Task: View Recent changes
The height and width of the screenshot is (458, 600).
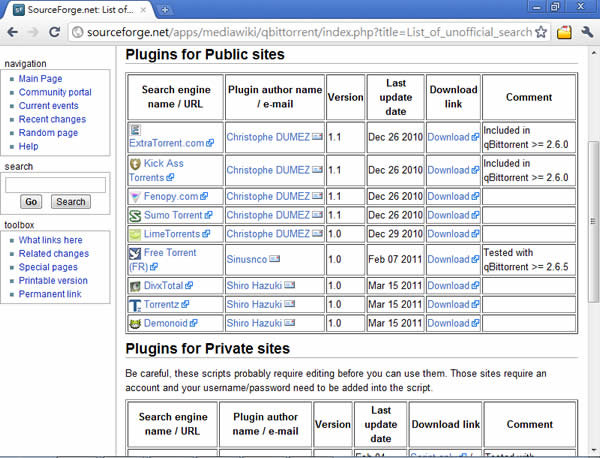Action: (x=52, y=119)
